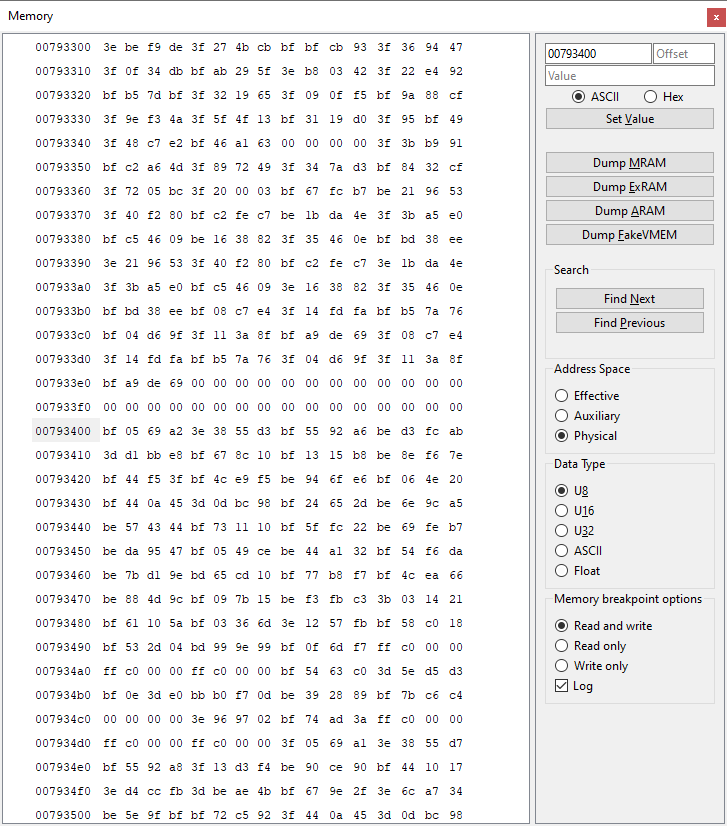727x826 pixels.
Task: Set the data type to U32
Action: 575,530
